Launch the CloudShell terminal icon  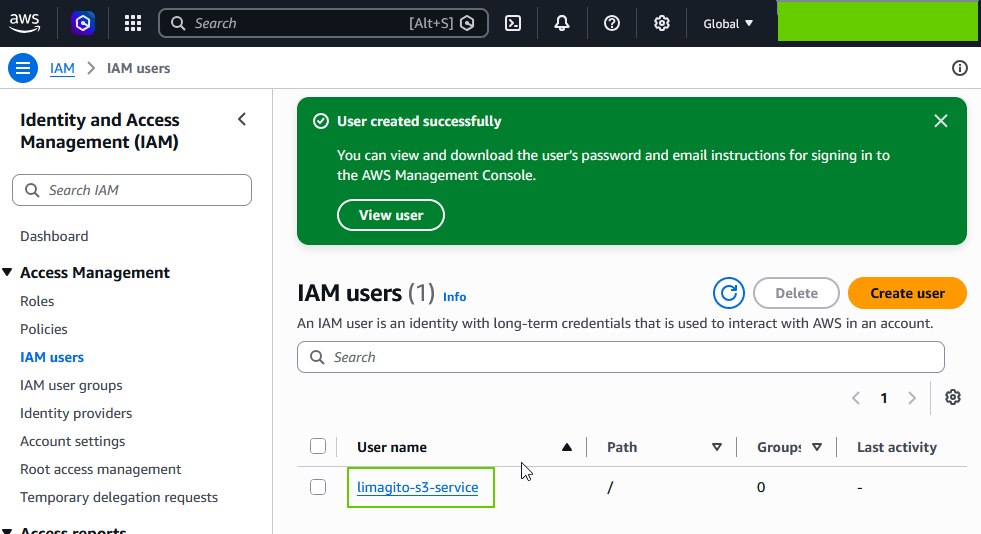(x=513, y=23)
